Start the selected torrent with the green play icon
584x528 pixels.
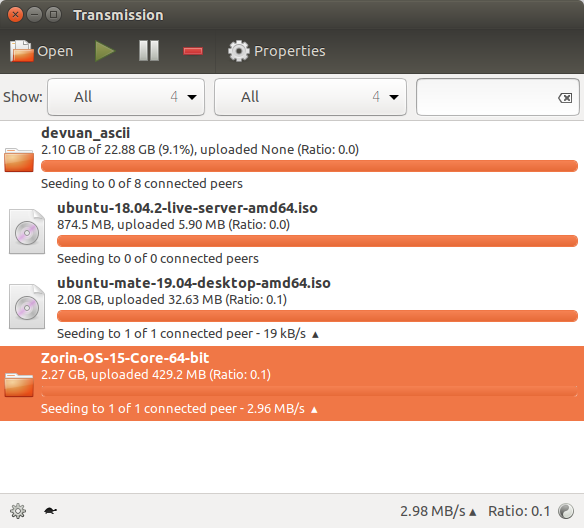(x=105, y=51)
